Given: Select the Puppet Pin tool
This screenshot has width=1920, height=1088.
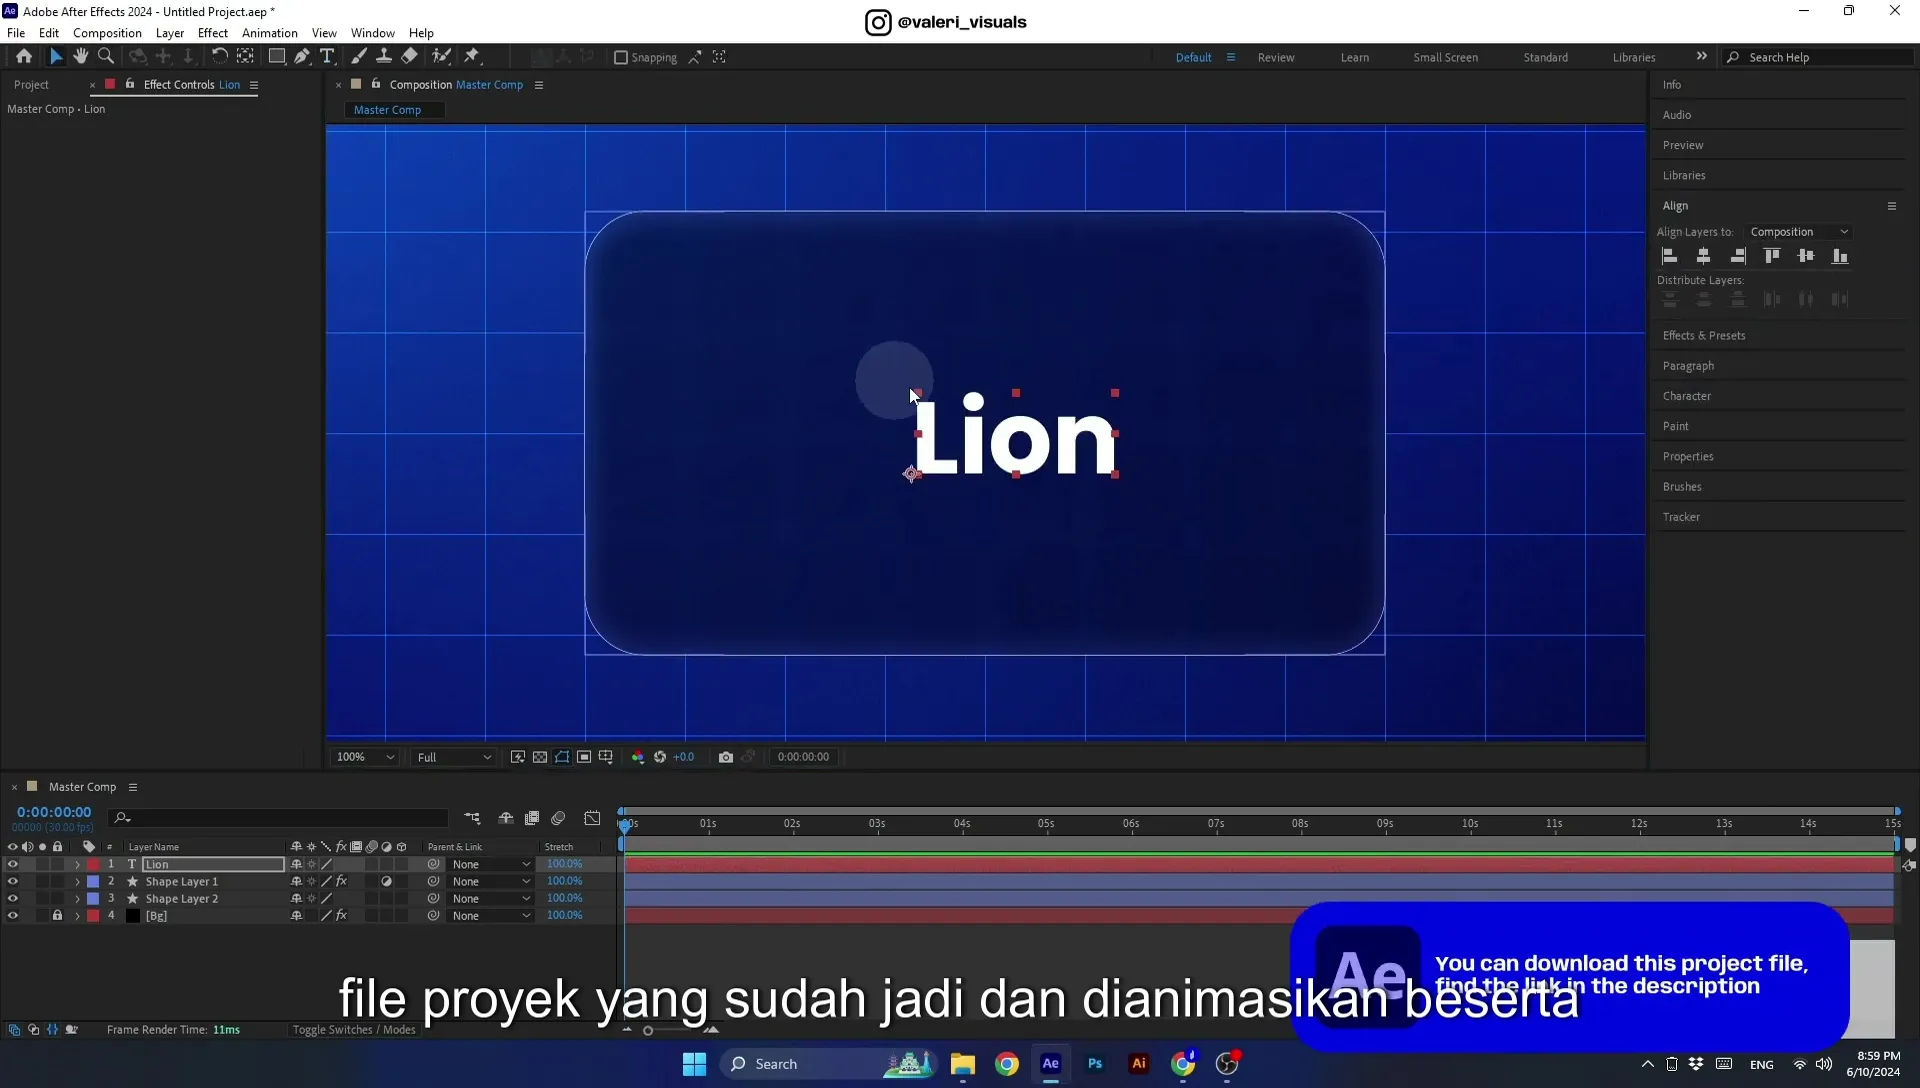Looking at the screenshot, I should [x=472, y=57].
